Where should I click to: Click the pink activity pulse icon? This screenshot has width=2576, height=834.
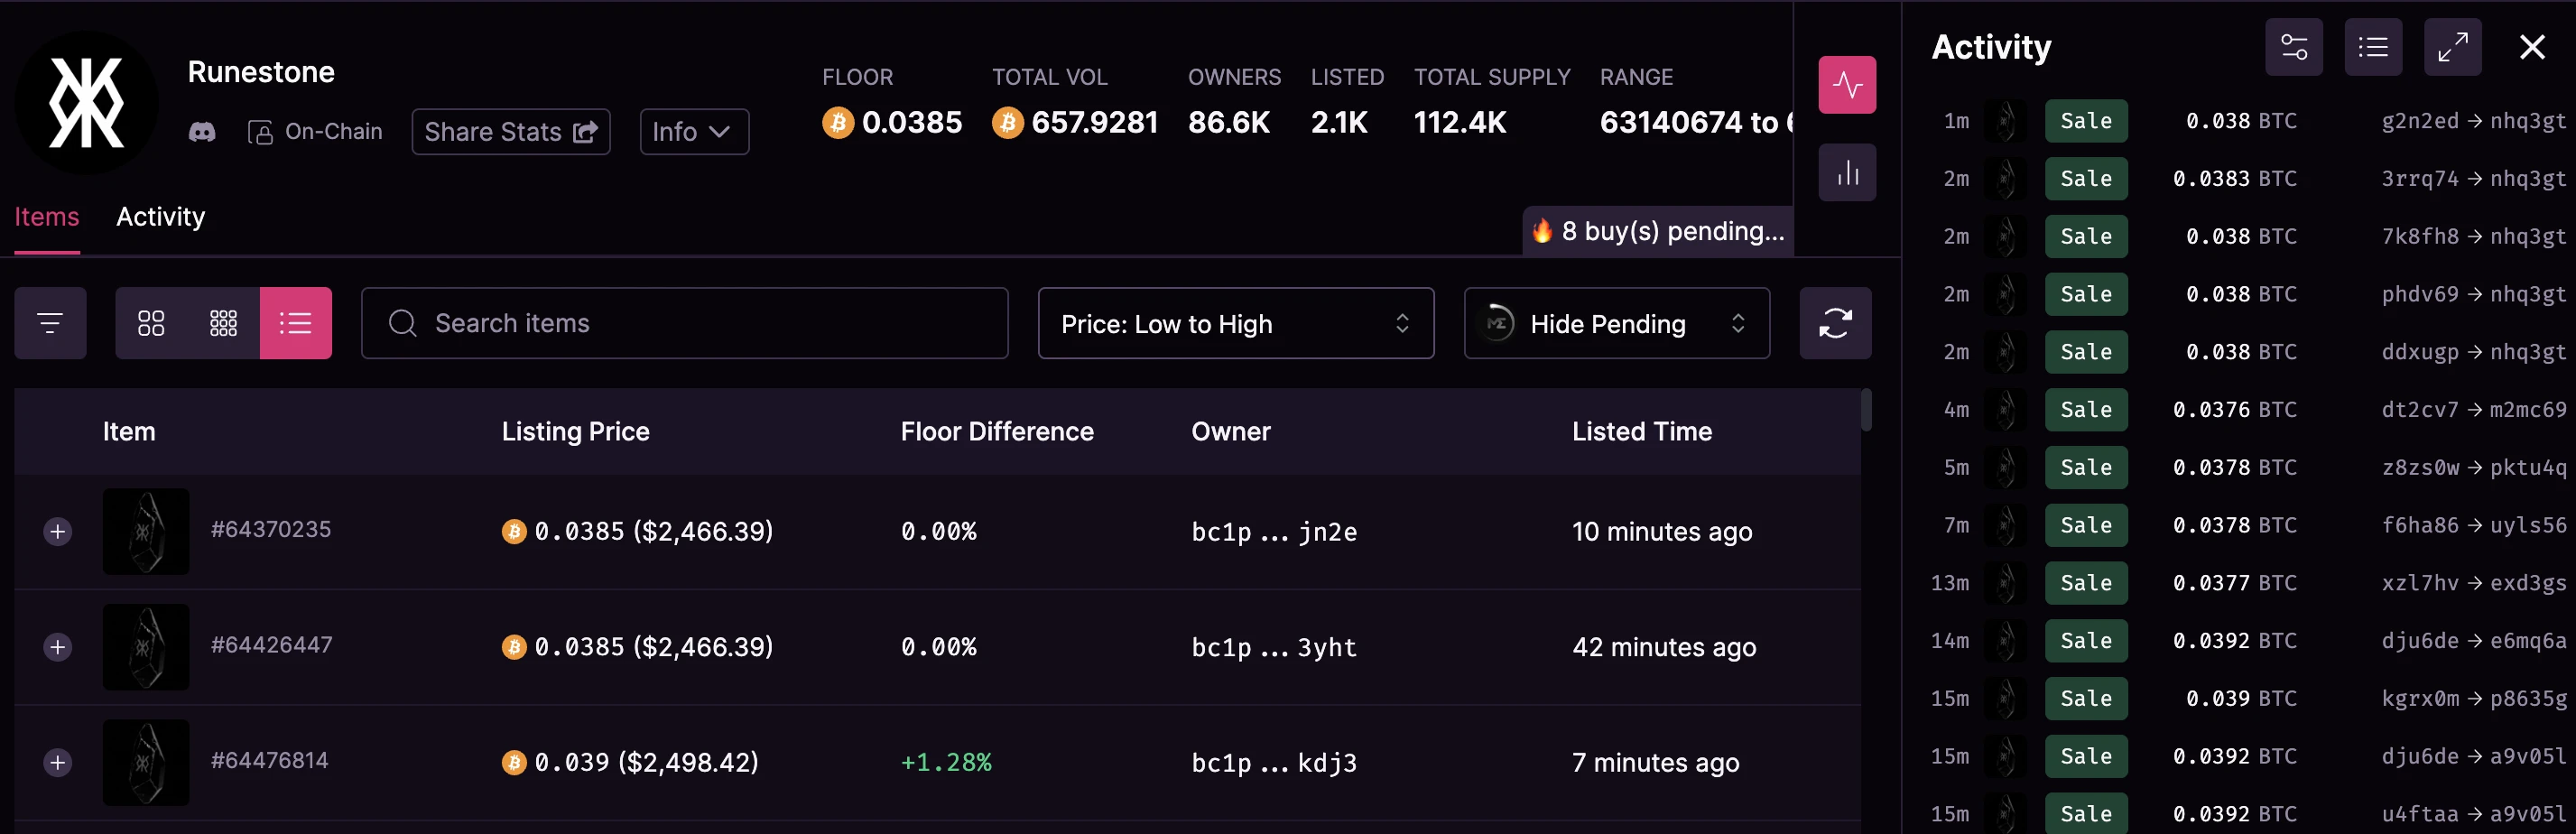point(1846,85)
